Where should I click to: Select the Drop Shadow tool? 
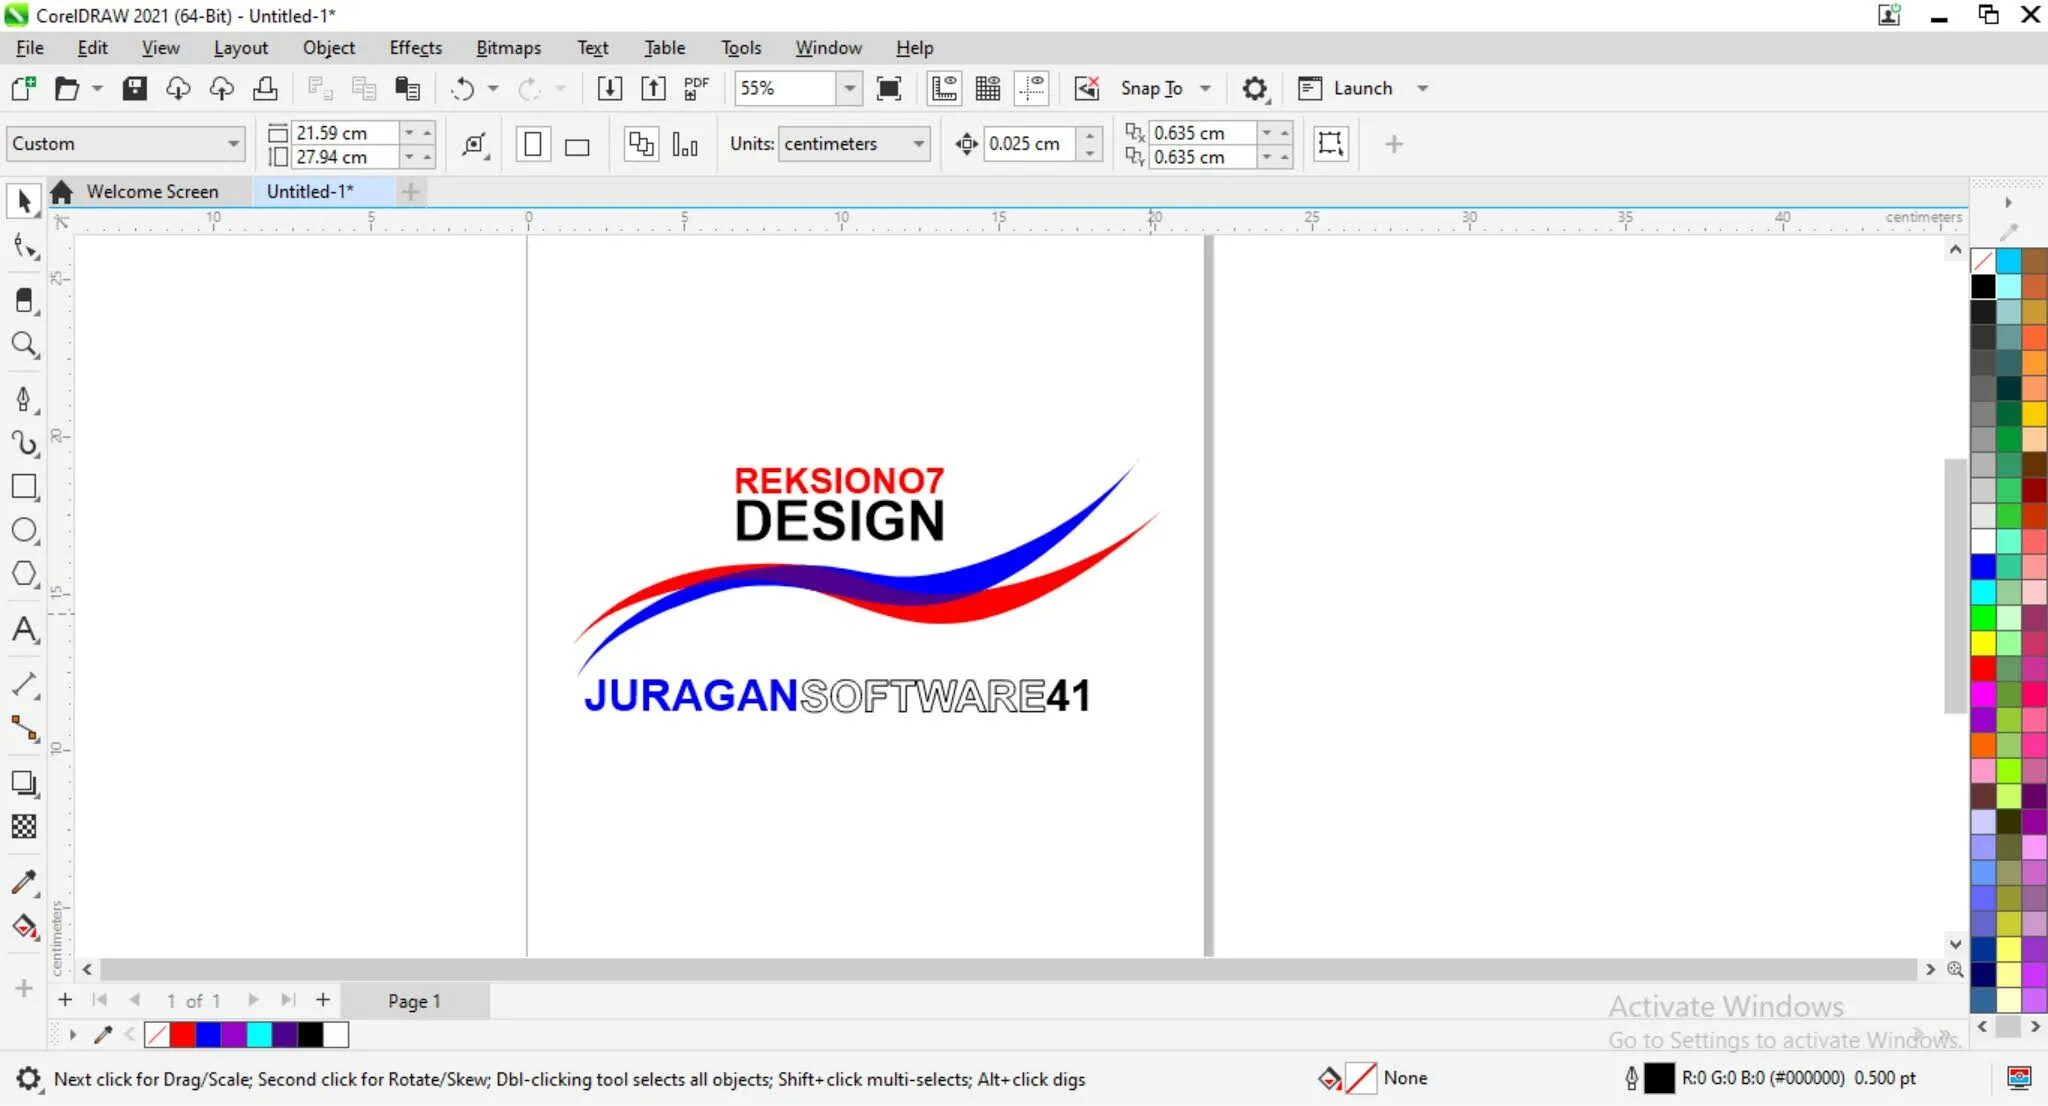pos(24,783)
